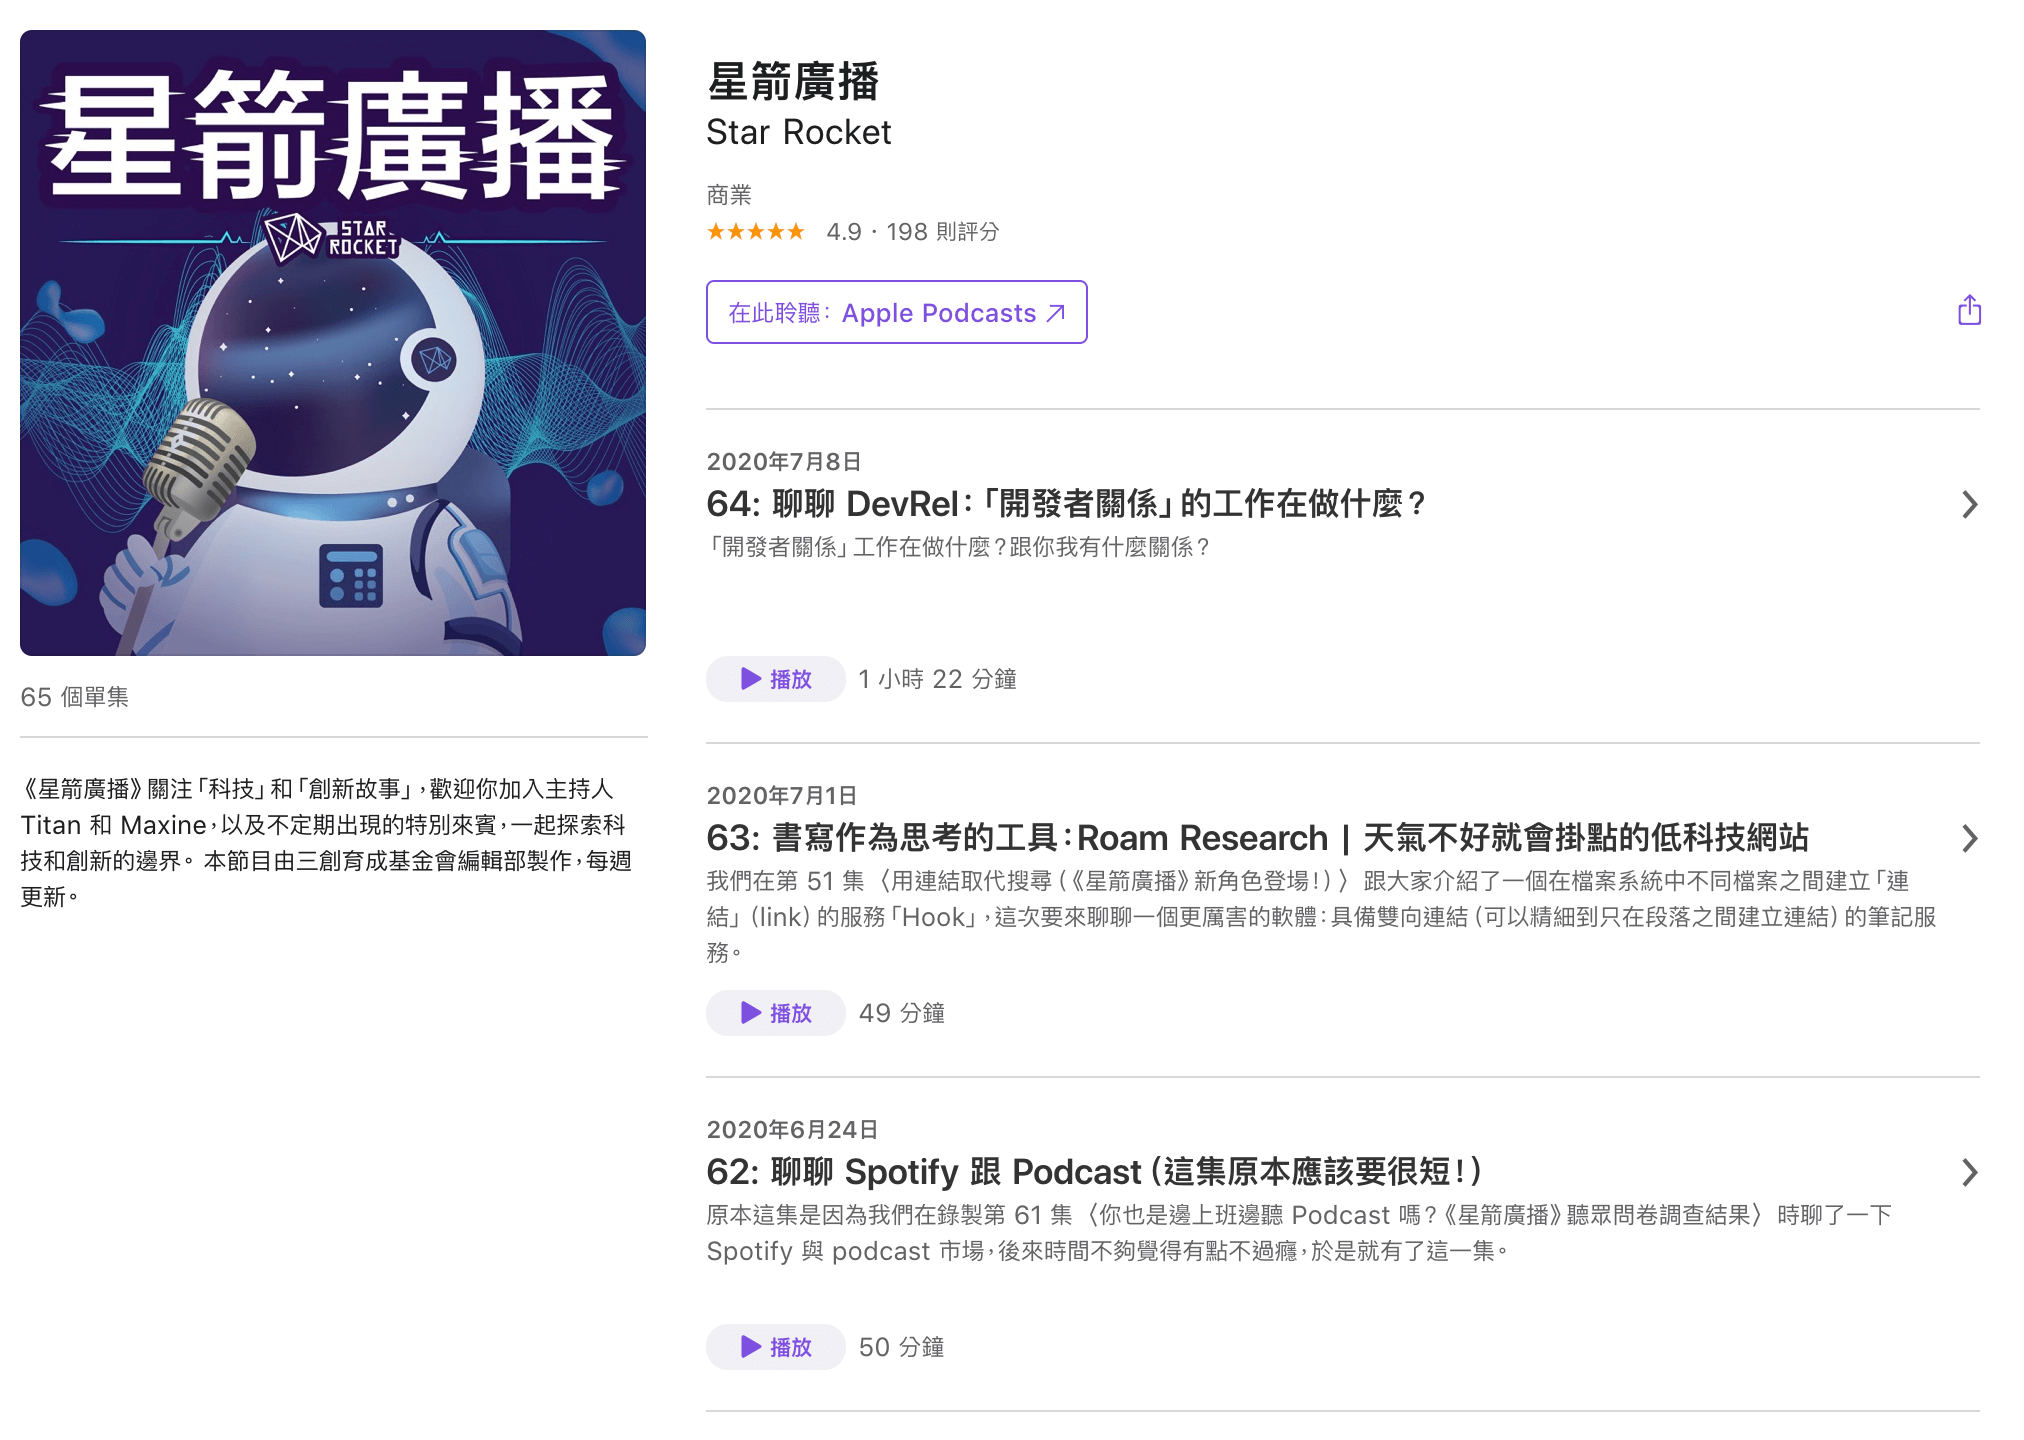2024x1440 pixels.
Task: Open episode title 63: 書寫作為思考的工具
Action: [1257, 838]
